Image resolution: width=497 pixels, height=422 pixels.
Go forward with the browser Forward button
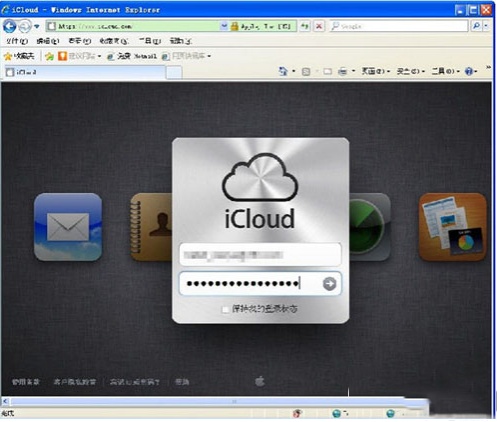click(24, 26)
